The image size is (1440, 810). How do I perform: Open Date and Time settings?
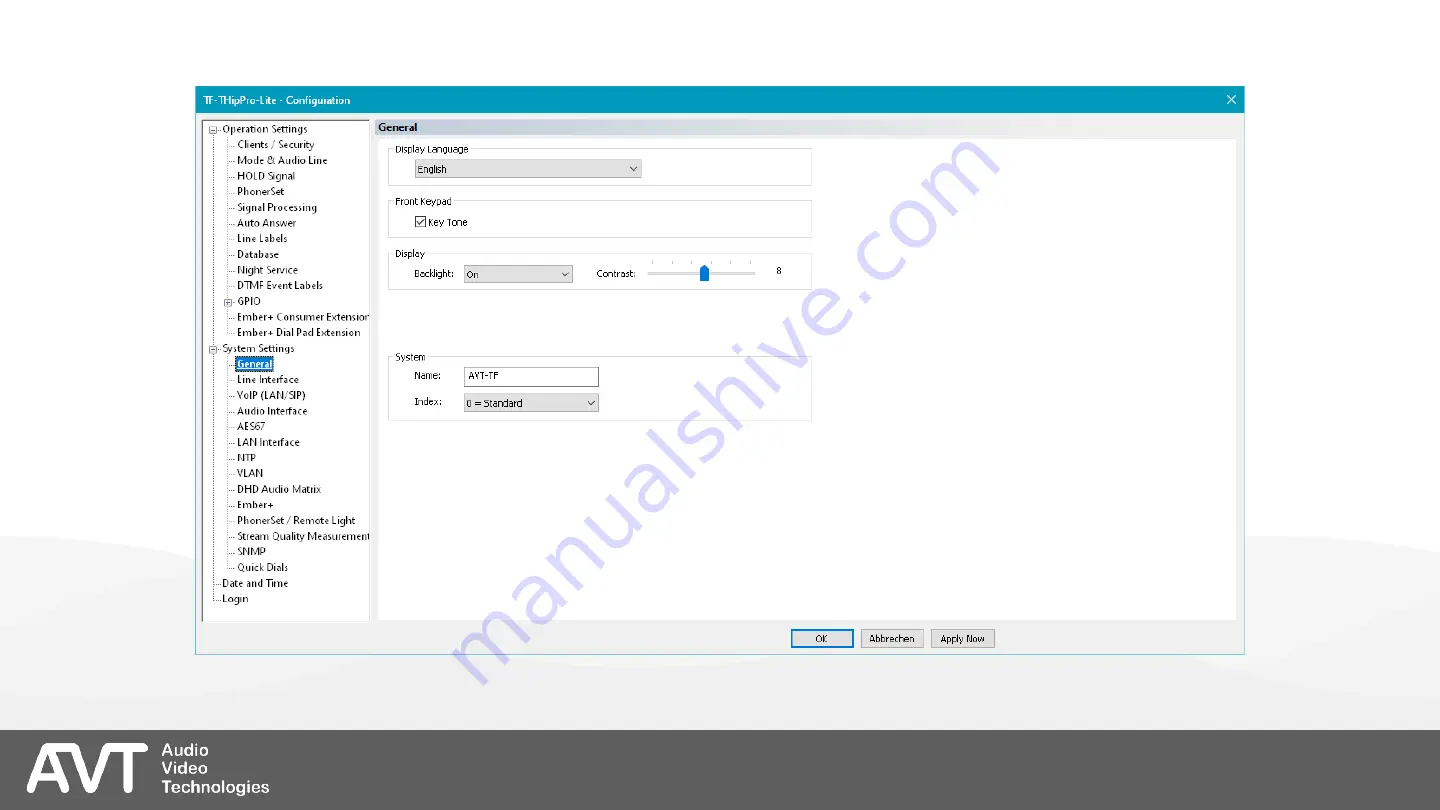[x=255, y=583]
